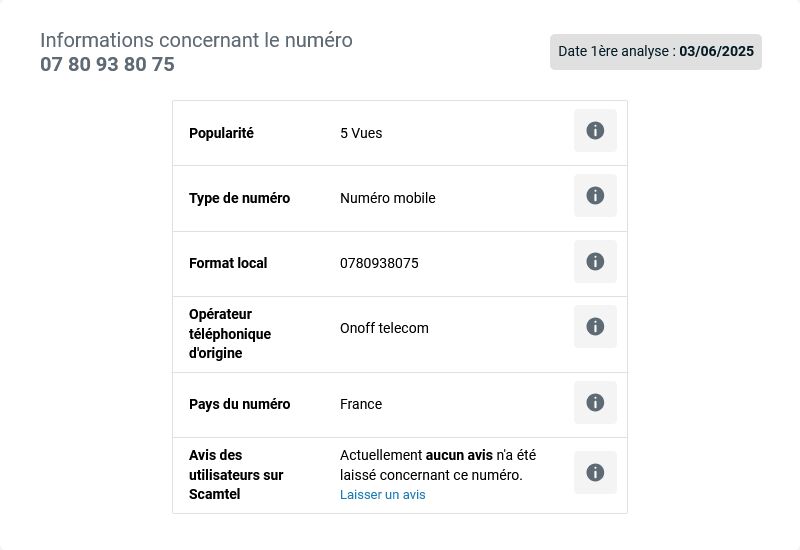
Task: Click the info icon for Popularité
Action: [x=595, y=131]
